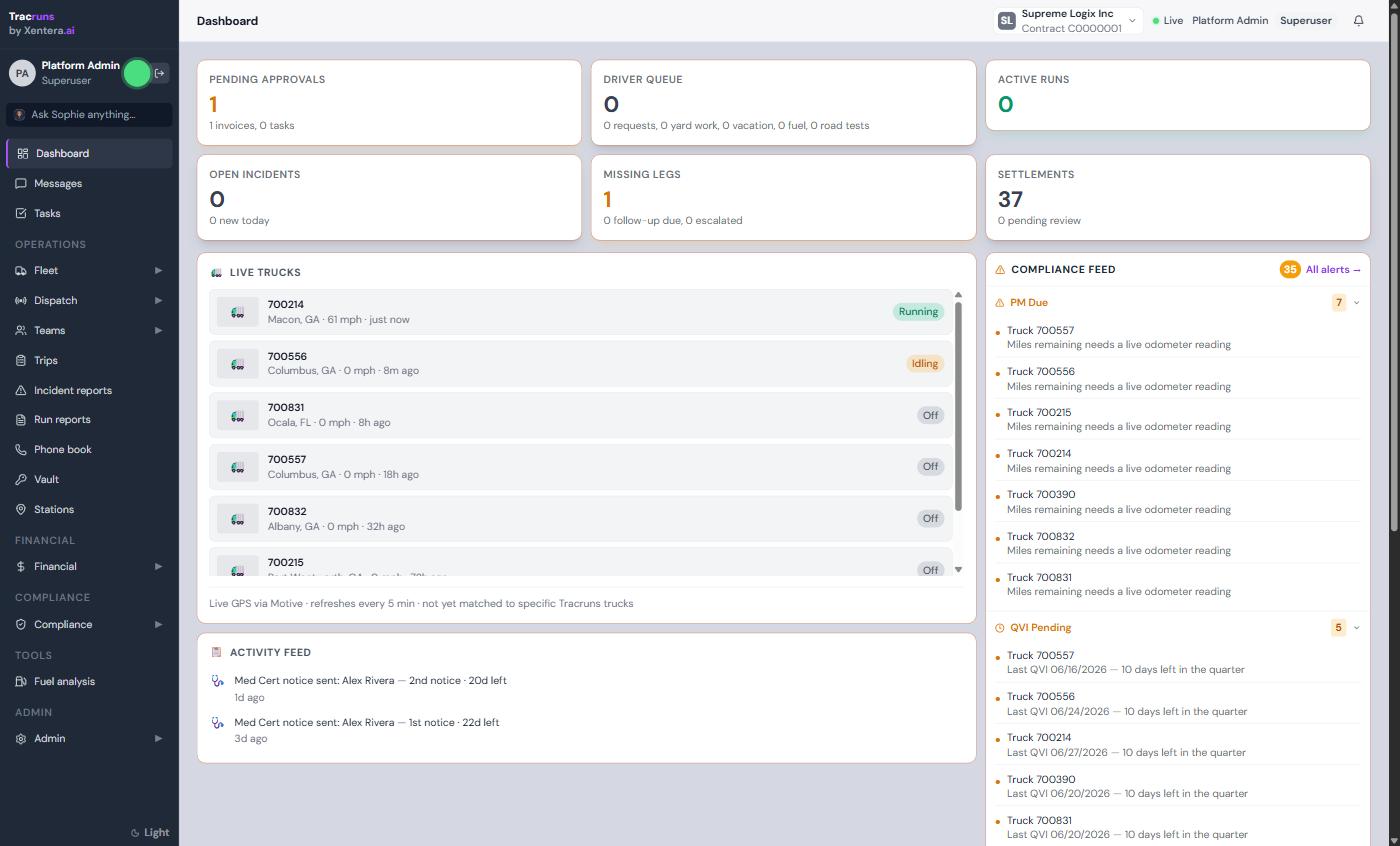Toggle the Light theme switch
The width and height of the screenshot is (1400, 846).
(150, 833)
